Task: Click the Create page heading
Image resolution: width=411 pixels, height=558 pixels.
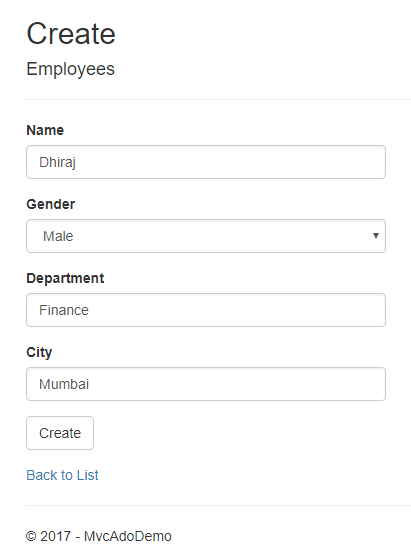Action: coord(71,33)
